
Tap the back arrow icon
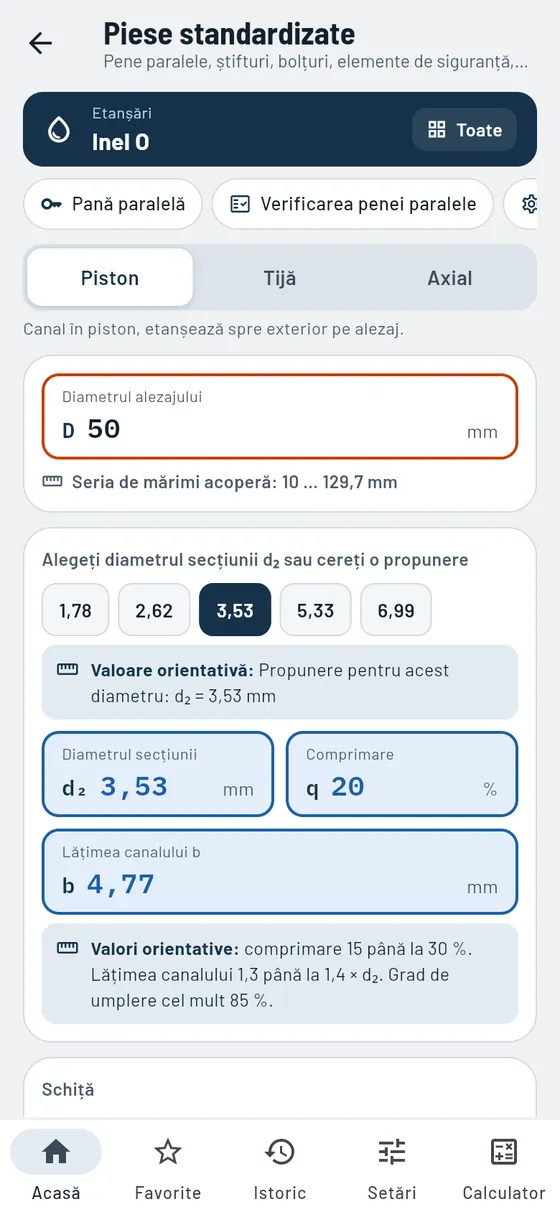(40, 43)
